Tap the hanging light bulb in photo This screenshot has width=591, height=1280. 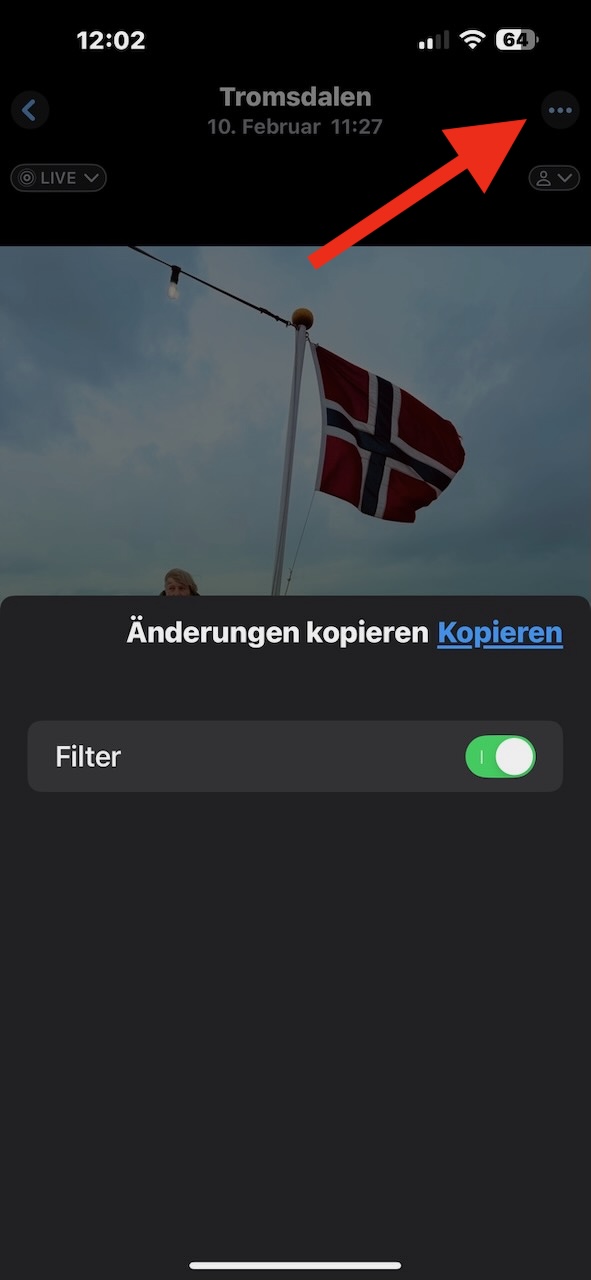[174, 283]
